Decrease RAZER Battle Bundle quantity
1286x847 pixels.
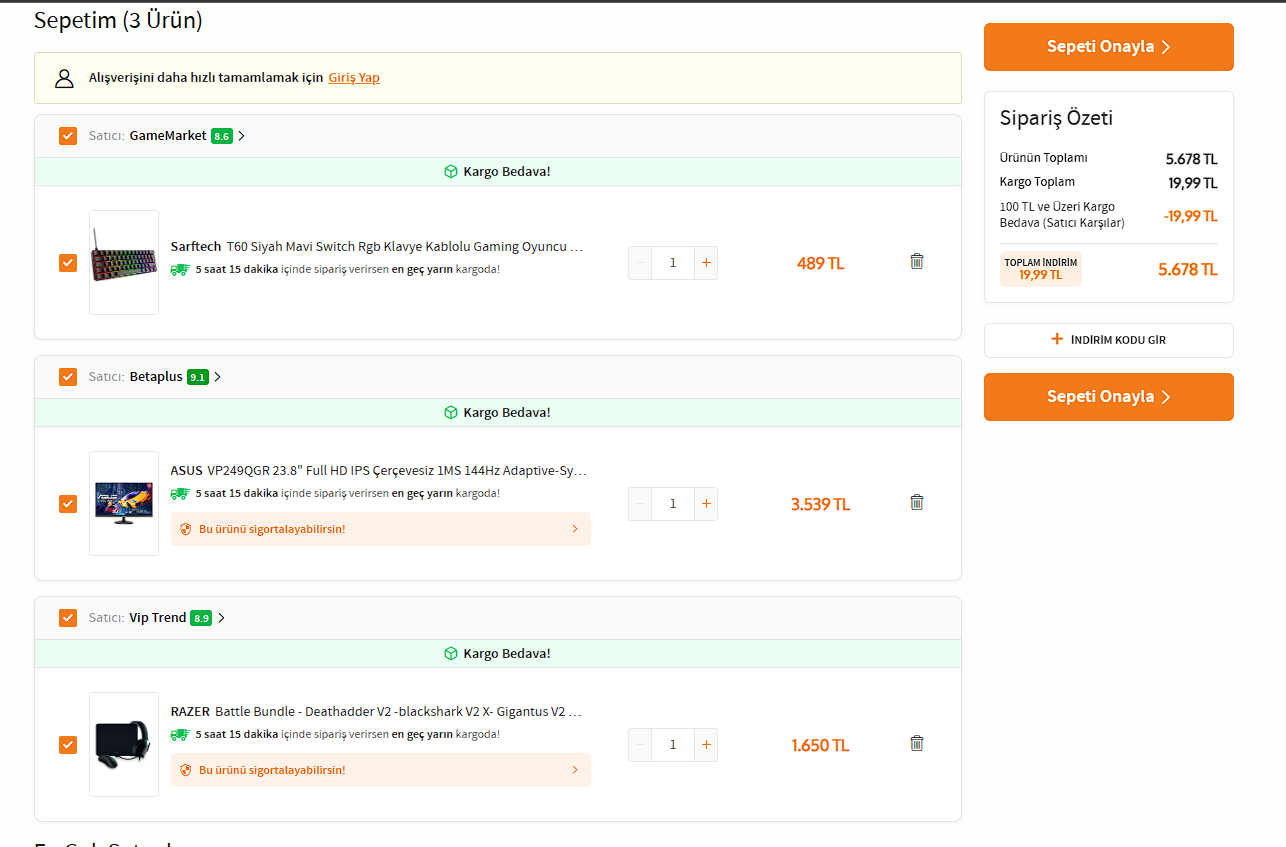tap(640, 745)
